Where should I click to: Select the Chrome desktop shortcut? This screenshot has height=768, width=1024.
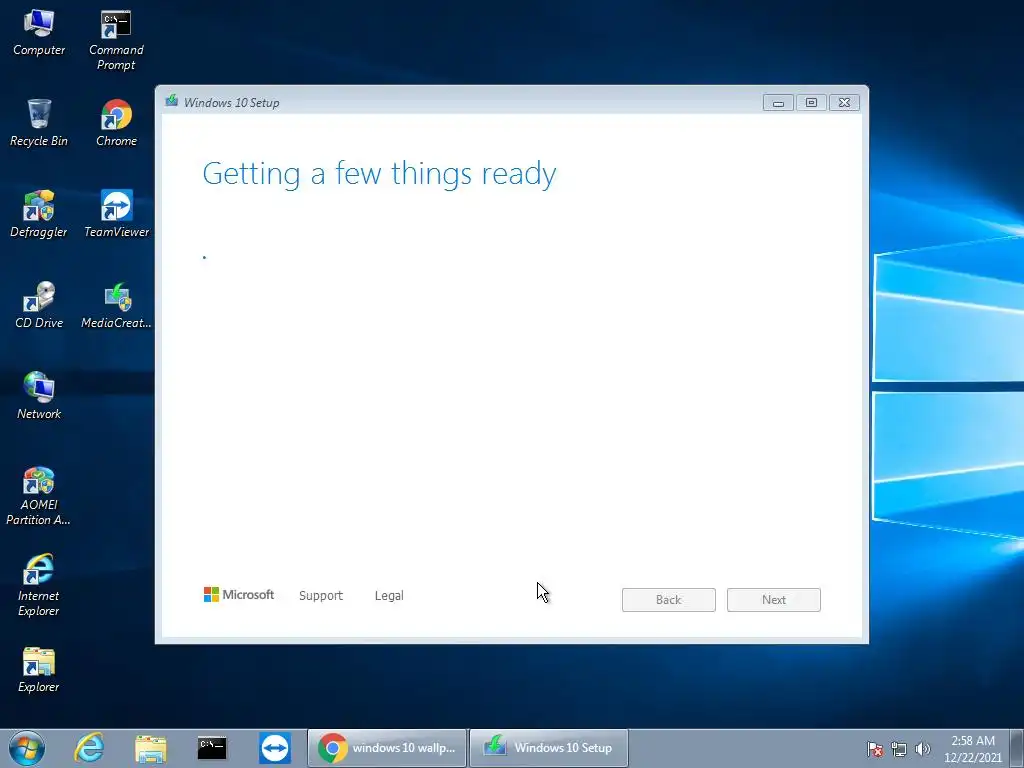(x=116, y=123)
